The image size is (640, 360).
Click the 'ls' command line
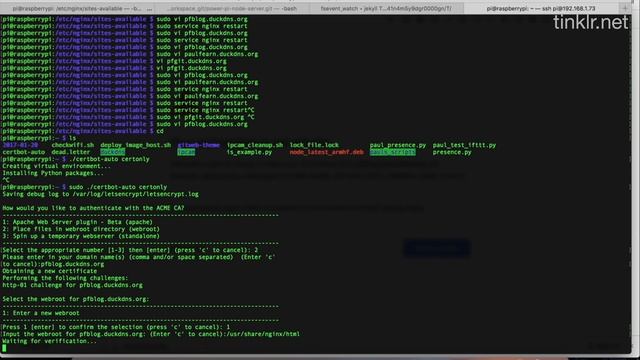[73, 138]
